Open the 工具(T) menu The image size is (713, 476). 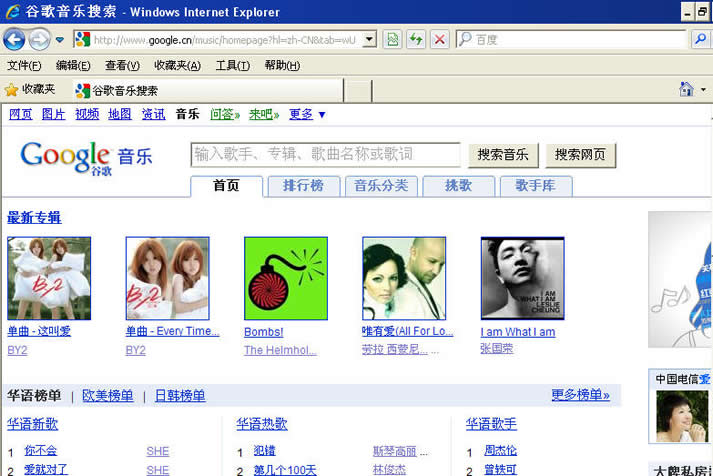point(232,65)
